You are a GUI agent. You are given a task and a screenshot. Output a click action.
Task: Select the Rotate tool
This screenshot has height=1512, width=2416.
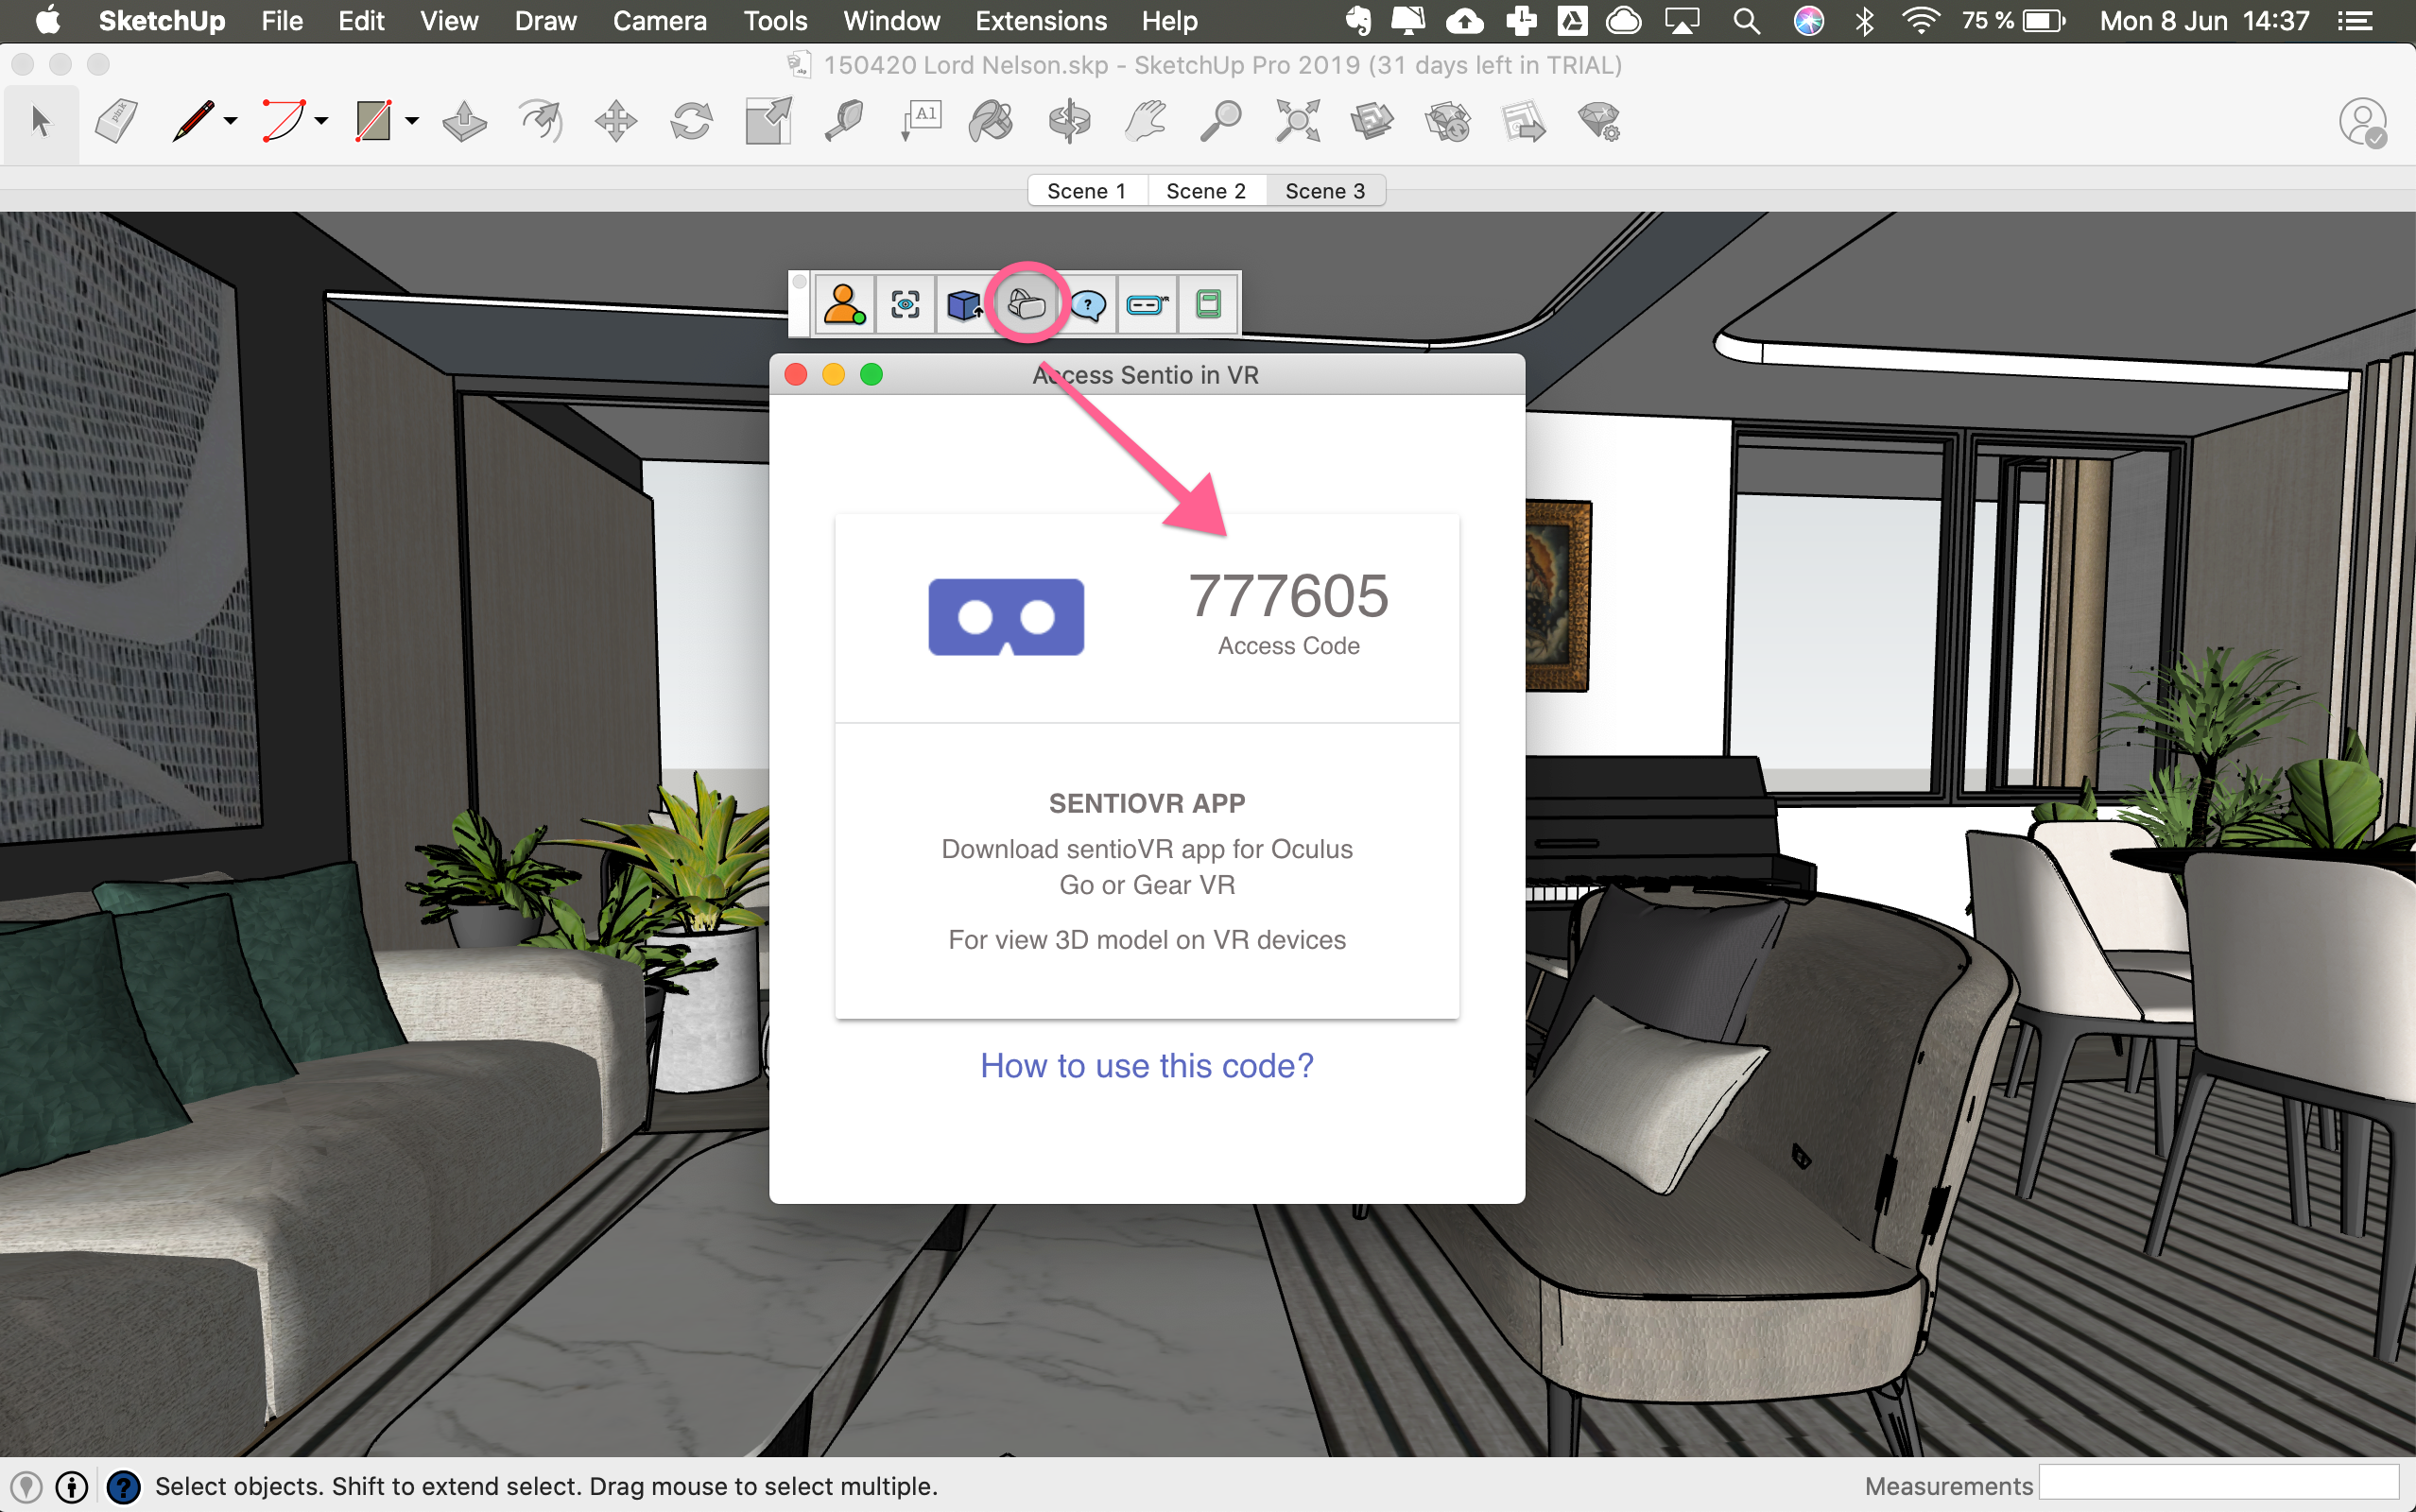(x=691, y=122)
